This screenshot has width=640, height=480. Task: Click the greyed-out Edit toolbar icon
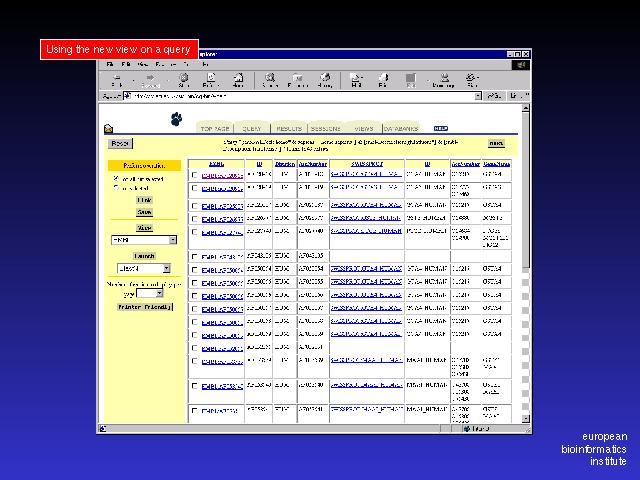tap(411, 78)
